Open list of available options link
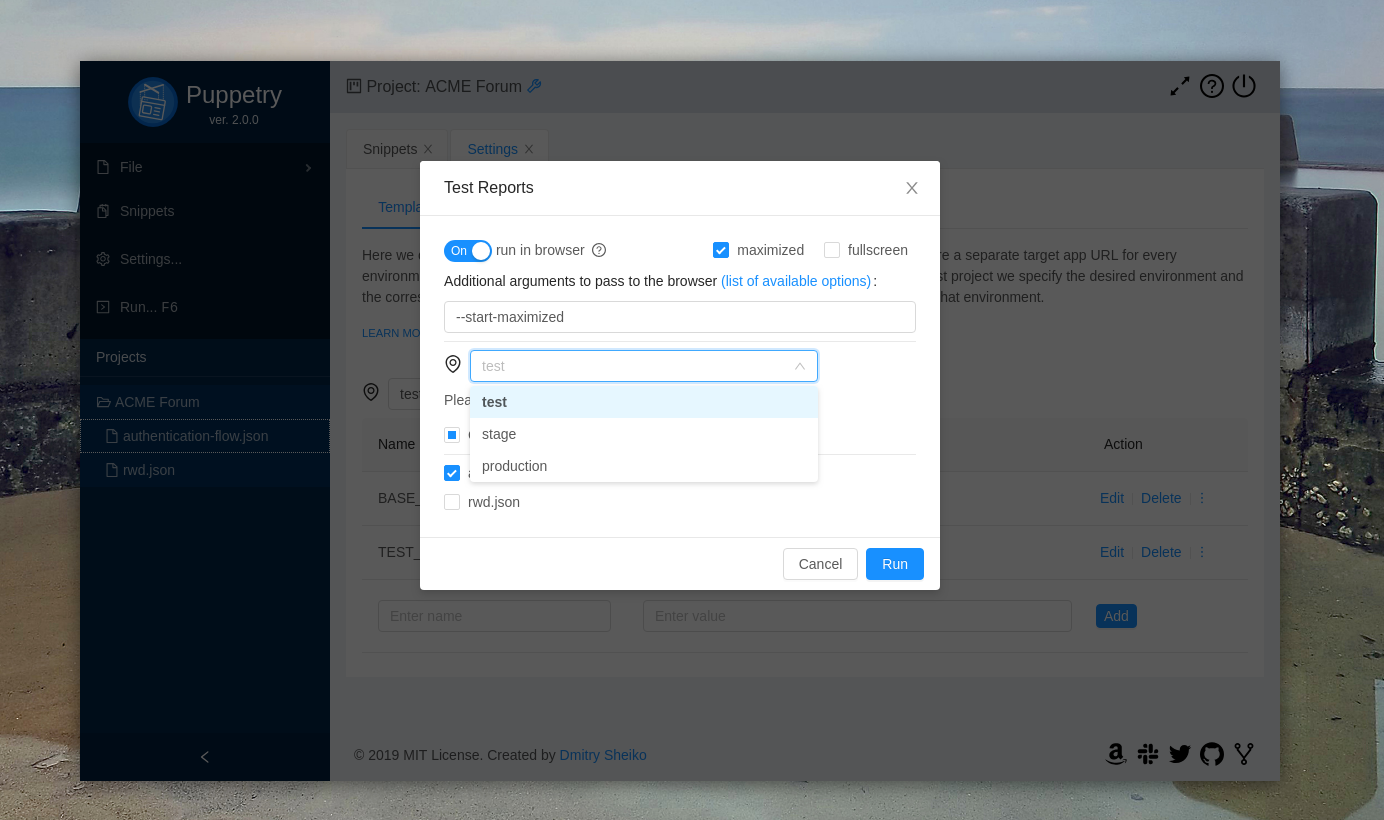Image resolution: width=1384 pixels, height=820 pixels. pos(796,281)
